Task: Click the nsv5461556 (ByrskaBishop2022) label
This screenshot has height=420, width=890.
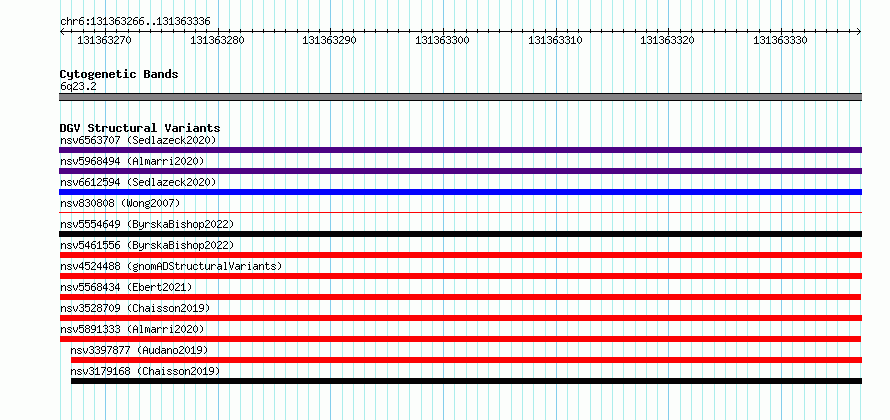Action: click(x=147, y=245)
